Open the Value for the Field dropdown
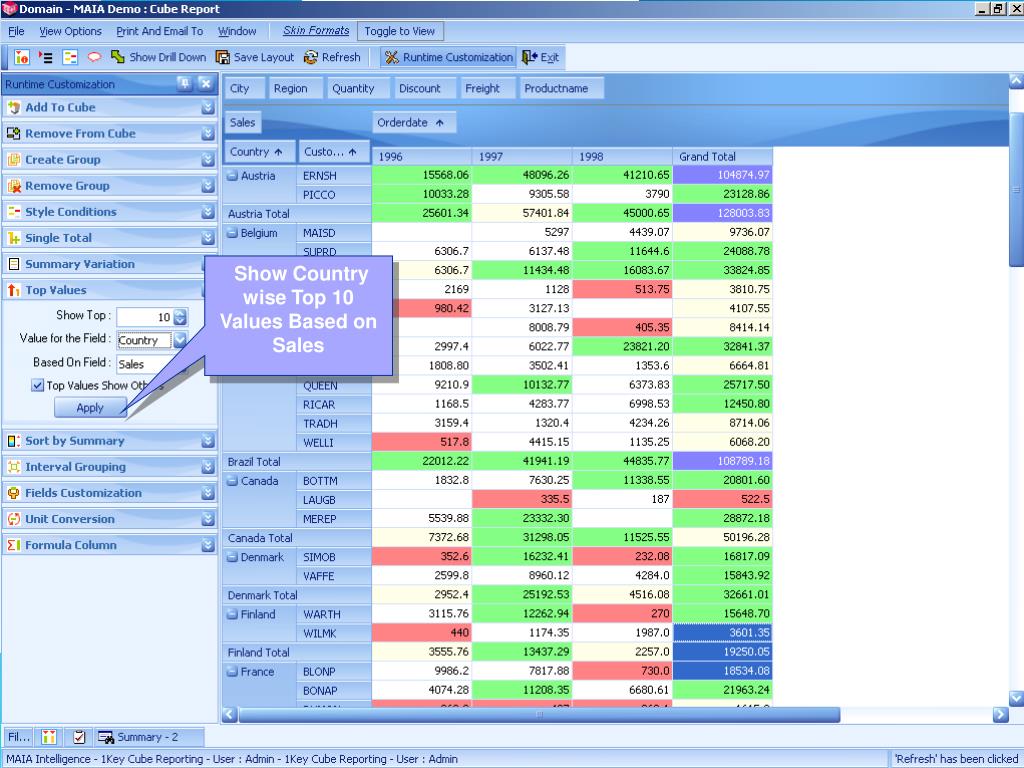Viewport: 1024px width, 768px height. coord(180,340)
